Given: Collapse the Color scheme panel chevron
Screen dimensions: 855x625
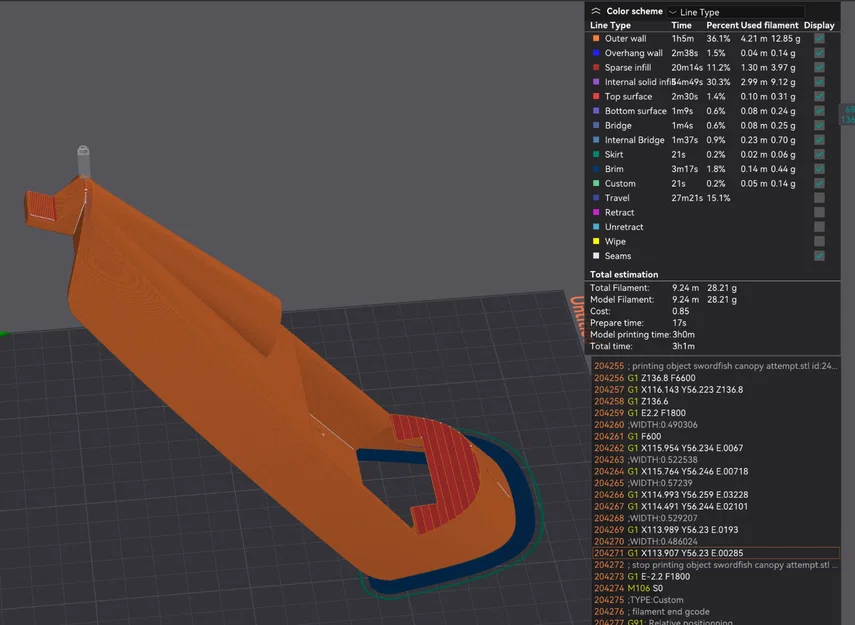Looking at the screenshot, I should click(595, 11).
